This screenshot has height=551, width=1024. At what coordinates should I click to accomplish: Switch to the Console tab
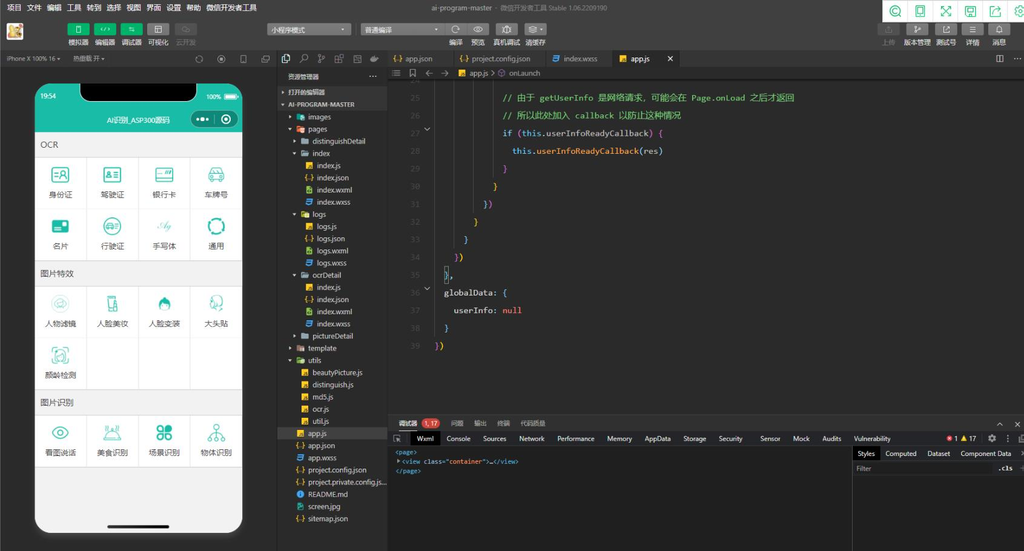pos(458,439)
